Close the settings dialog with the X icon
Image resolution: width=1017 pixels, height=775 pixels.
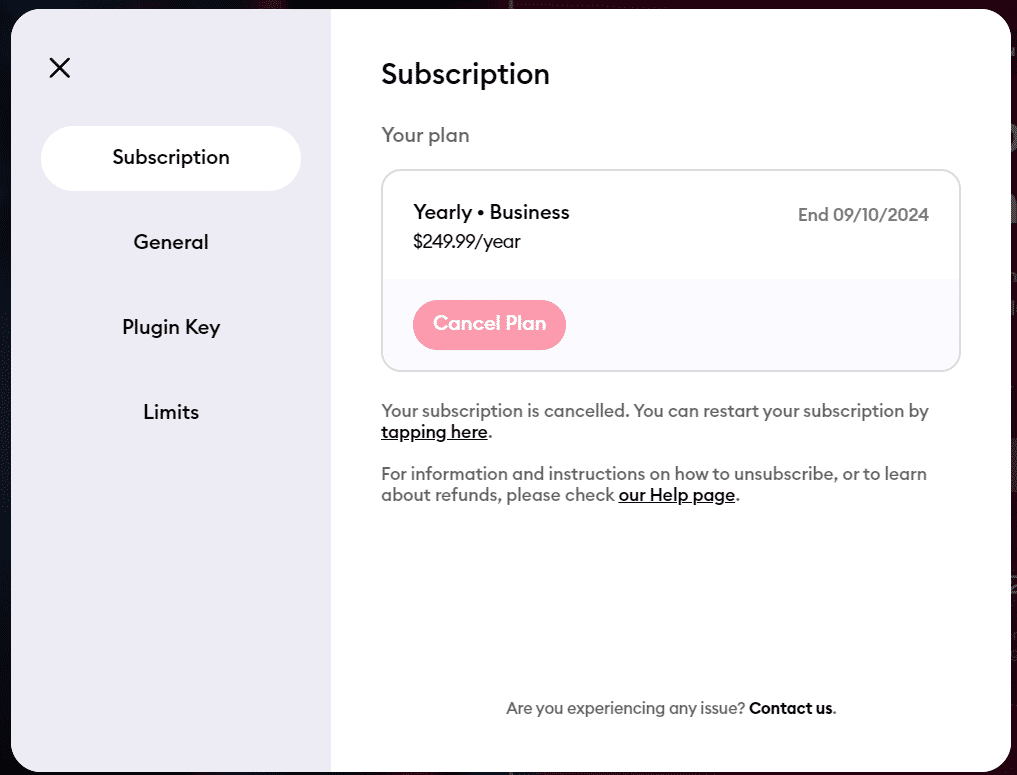pos(60,68)
